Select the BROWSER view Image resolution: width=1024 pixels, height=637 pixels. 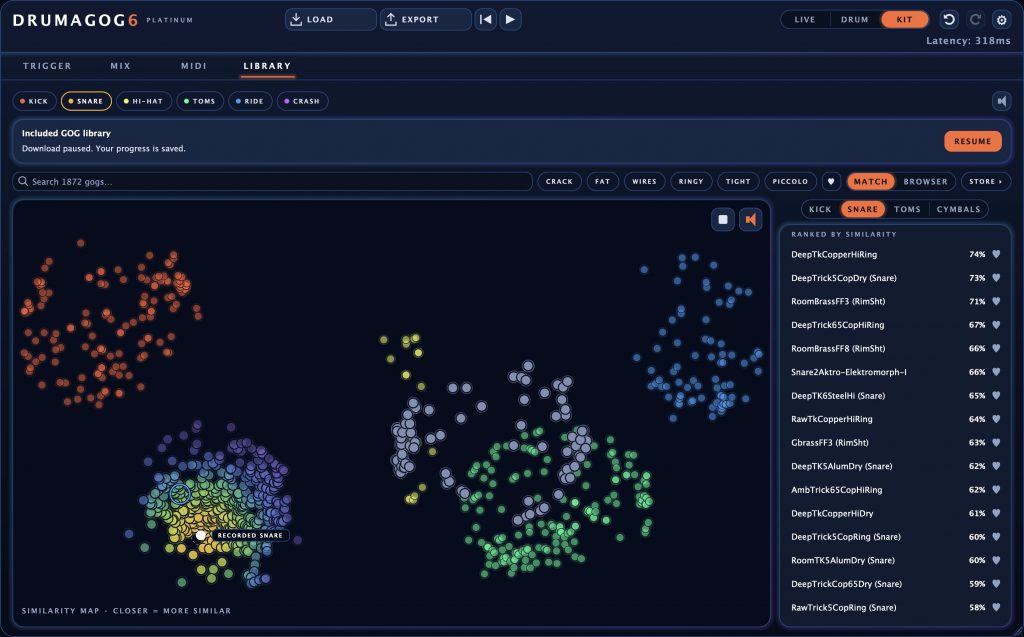925,182
